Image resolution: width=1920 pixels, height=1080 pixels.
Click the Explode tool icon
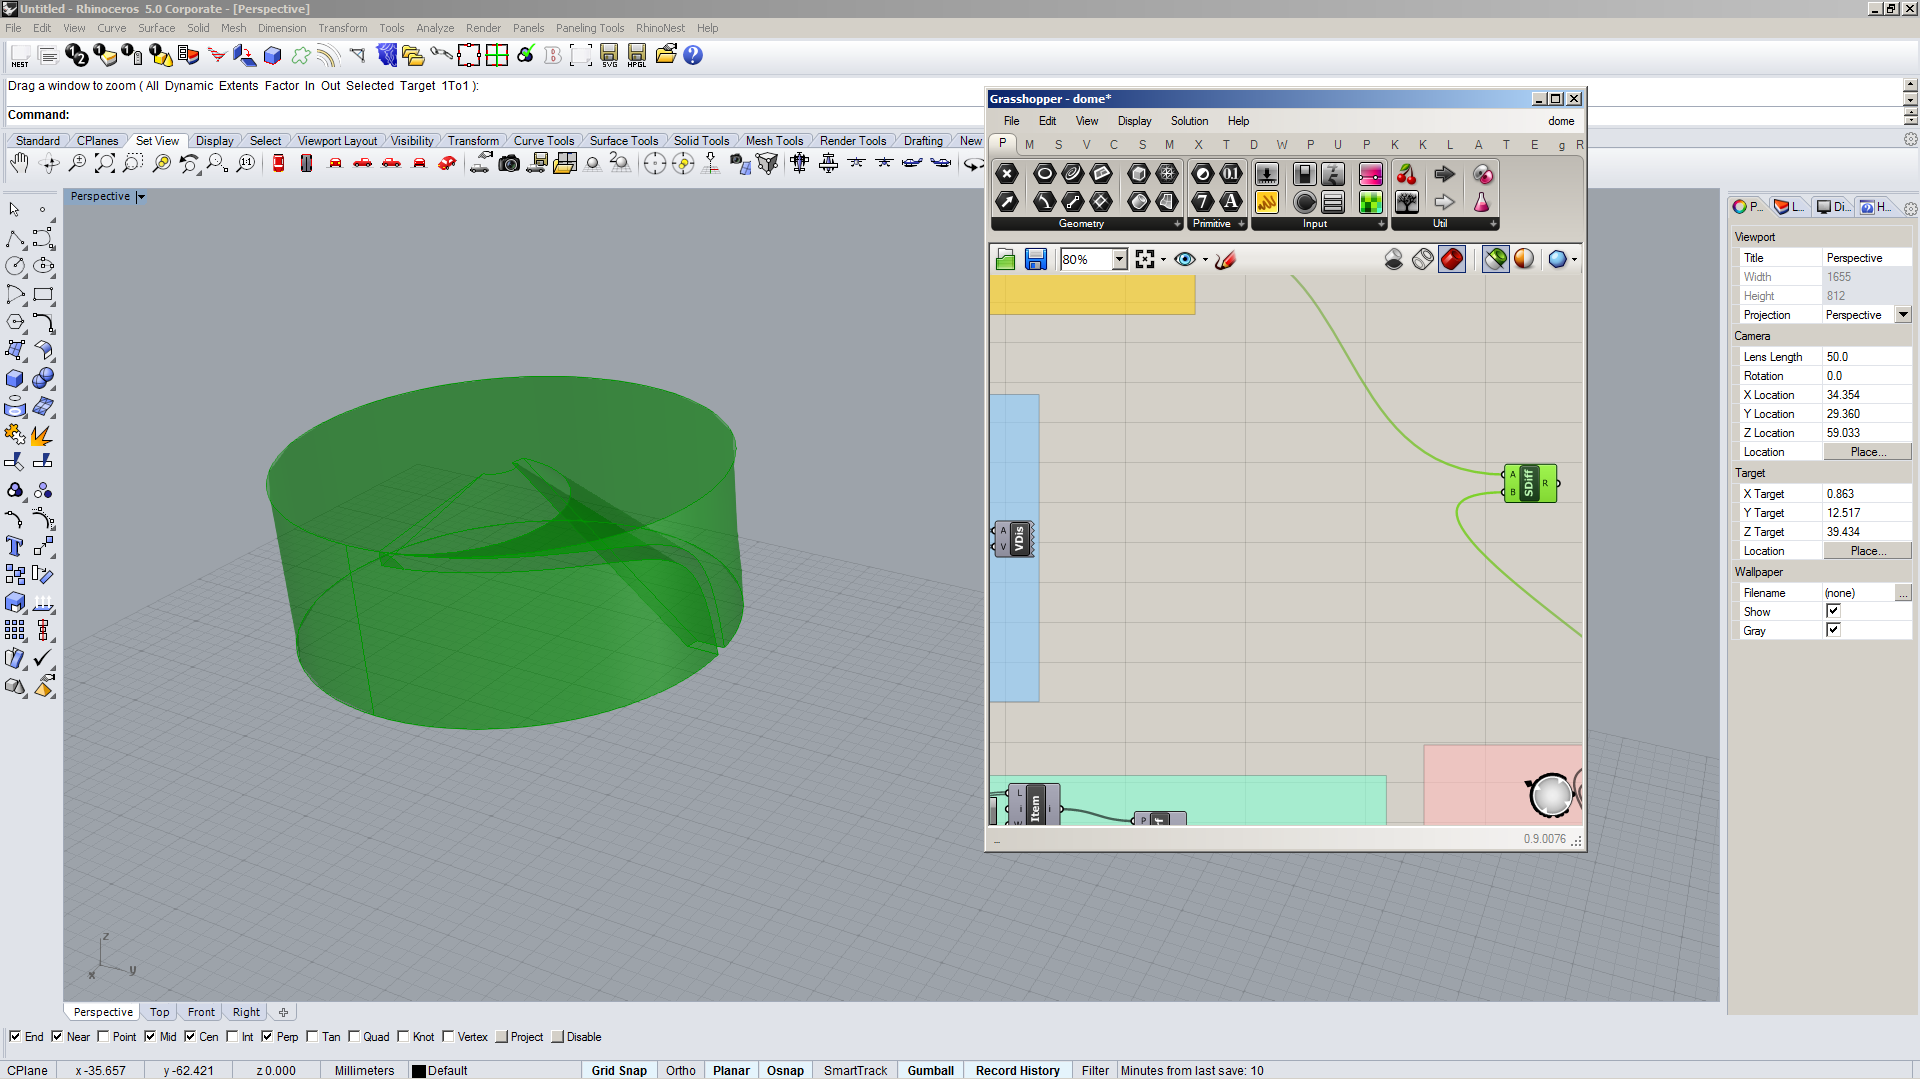42,435
